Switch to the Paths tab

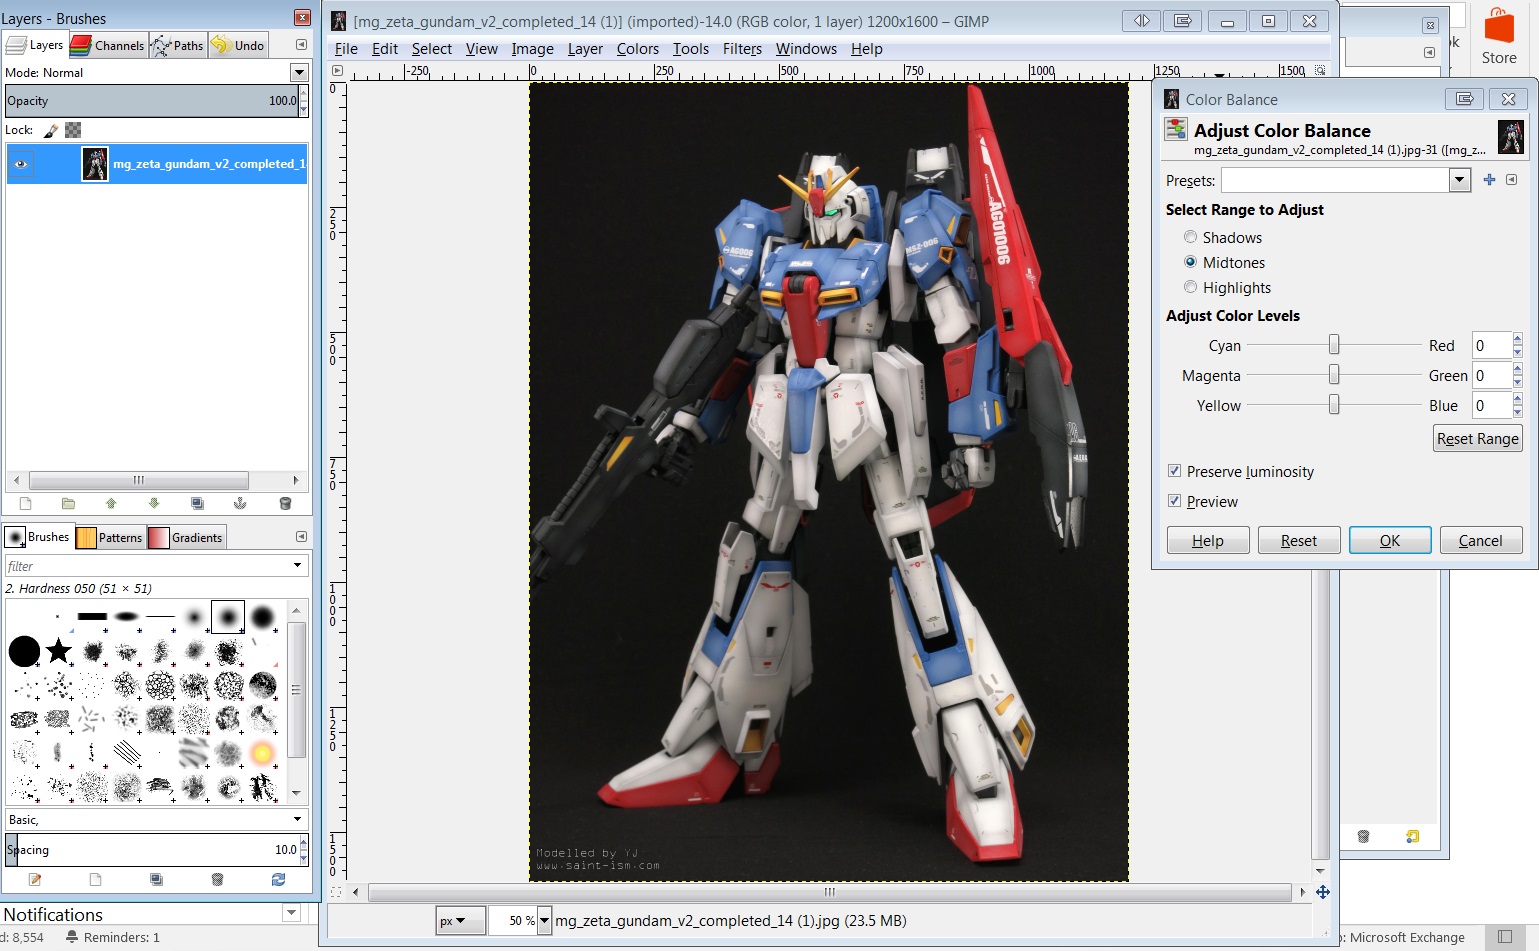pos(178,45)
